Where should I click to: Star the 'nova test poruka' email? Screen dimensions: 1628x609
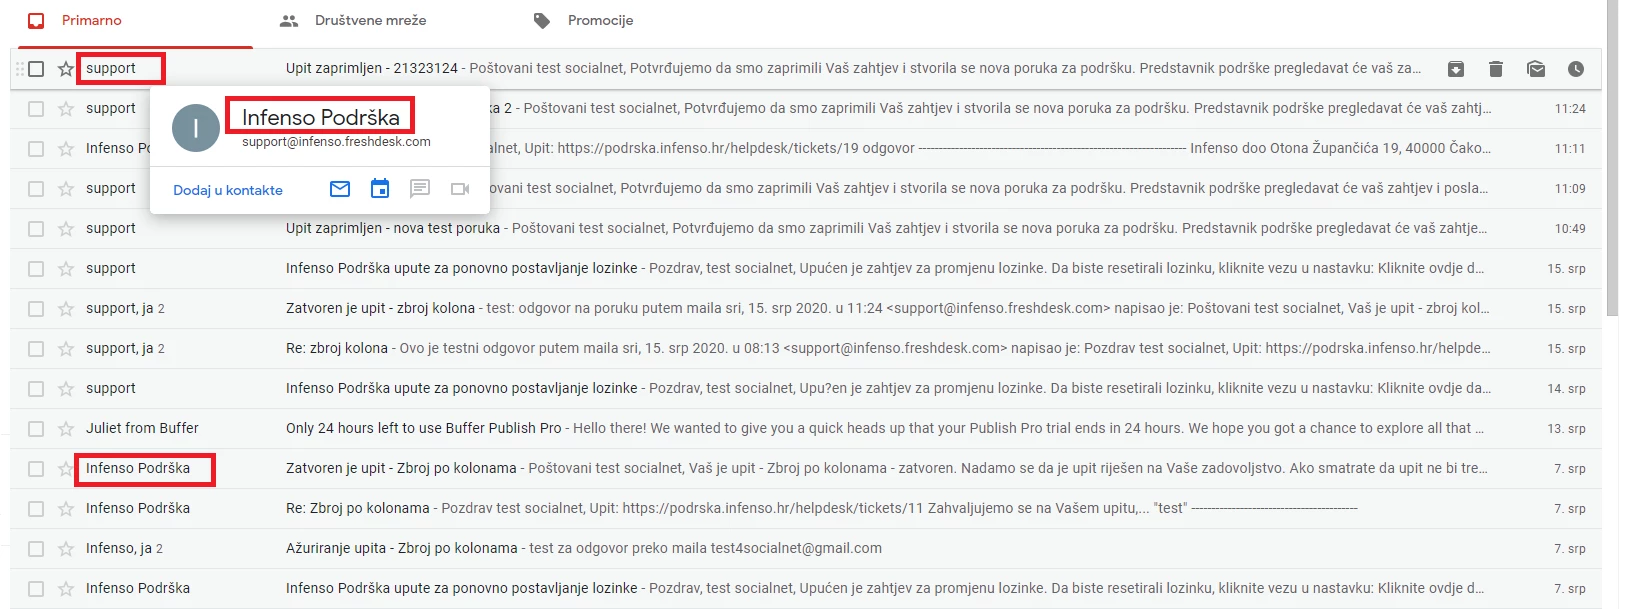tap(66, 229)
